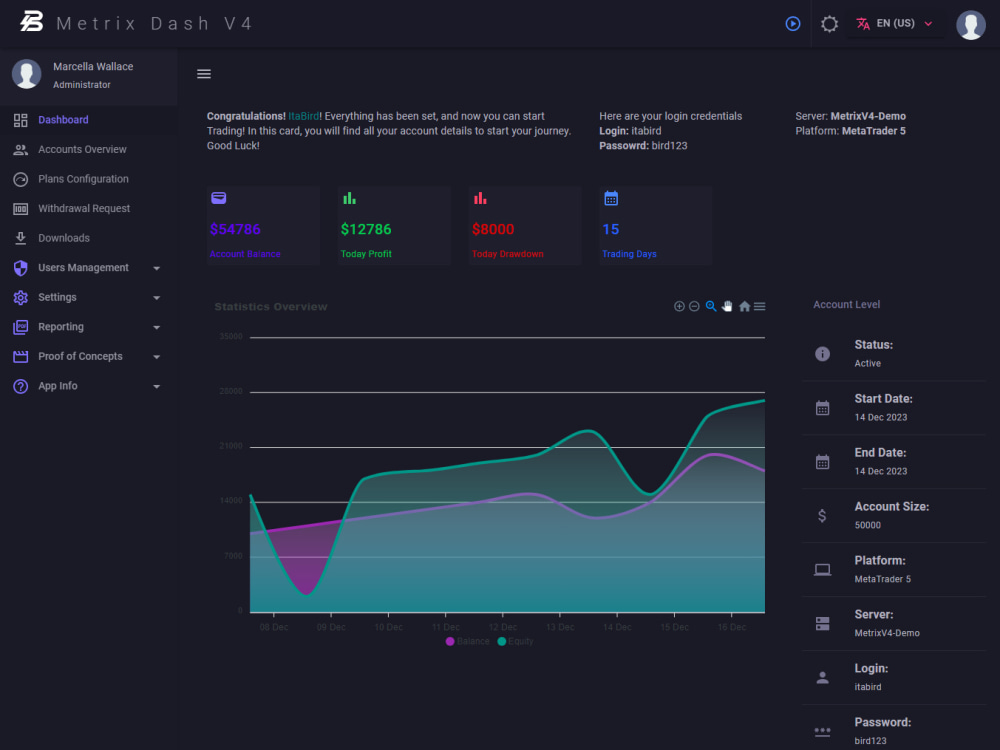Click the zoom-out icon above the chart
Image resolution: width=1000 pixels, height=750 pixels.
pyautogui.click(x=694, y=306)
